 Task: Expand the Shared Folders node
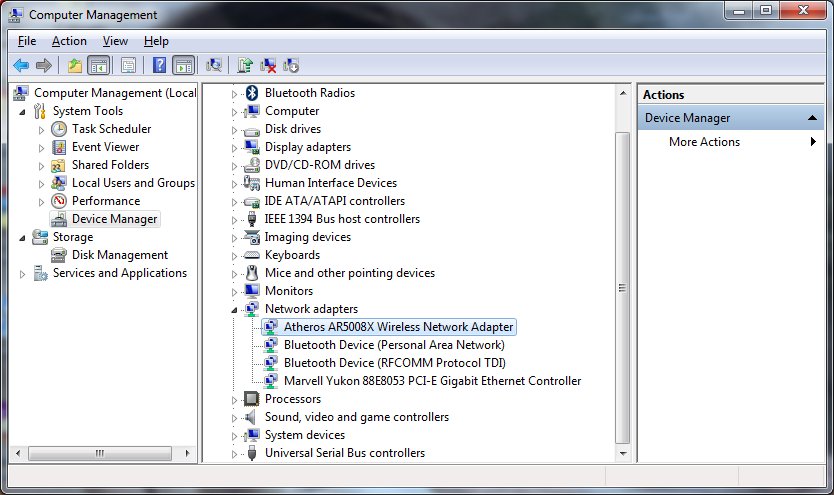point(41,166)
